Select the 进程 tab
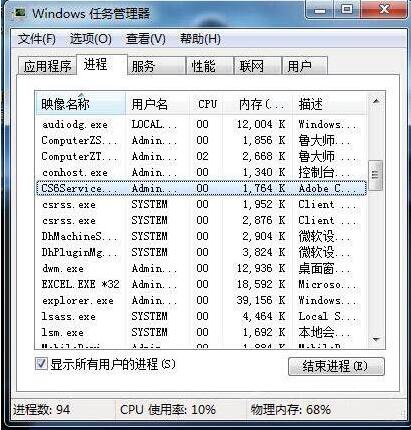This screenshot has width=411, height=430. coord(102,64)
